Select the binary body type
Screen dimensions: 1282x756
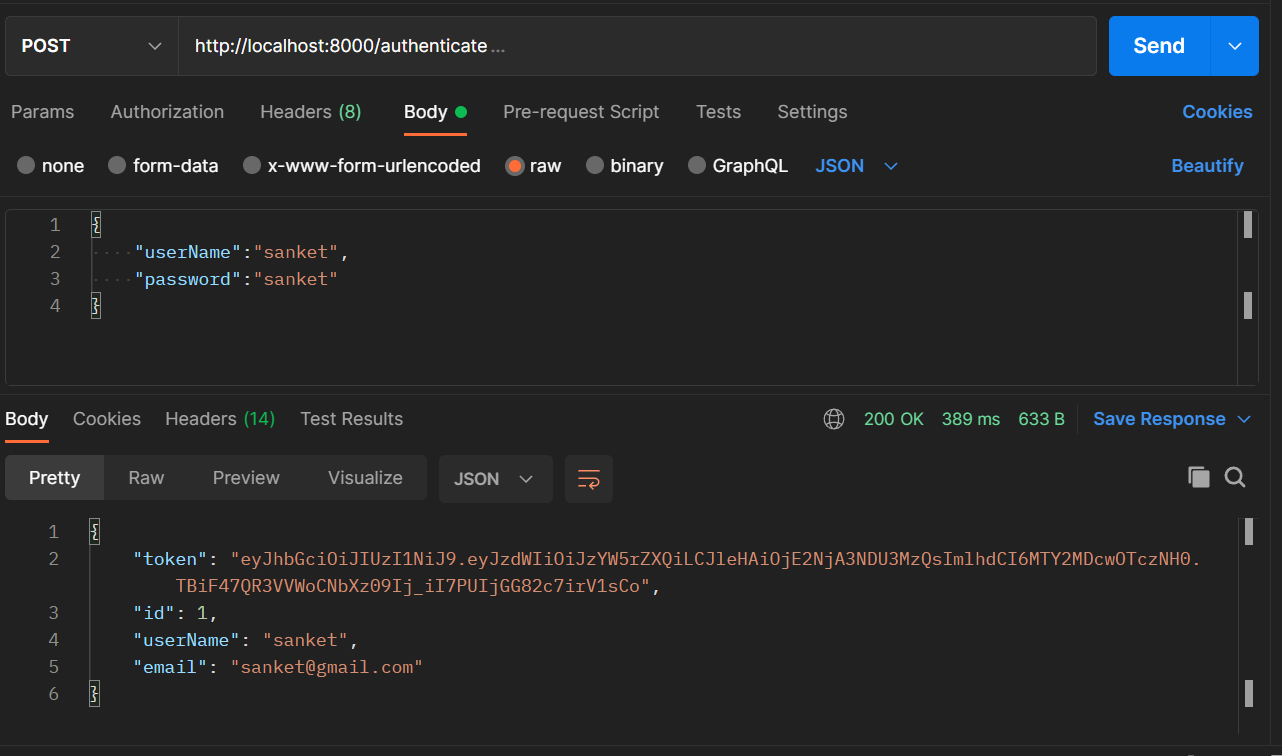(x=625, y=166)
